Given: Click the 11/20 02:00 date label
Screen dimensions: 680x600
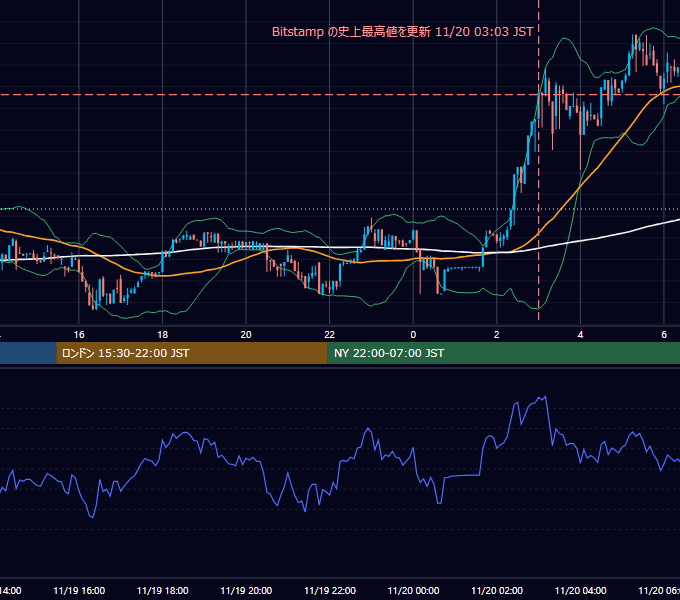Looking at the screenshot, I should tap(497, 591).
